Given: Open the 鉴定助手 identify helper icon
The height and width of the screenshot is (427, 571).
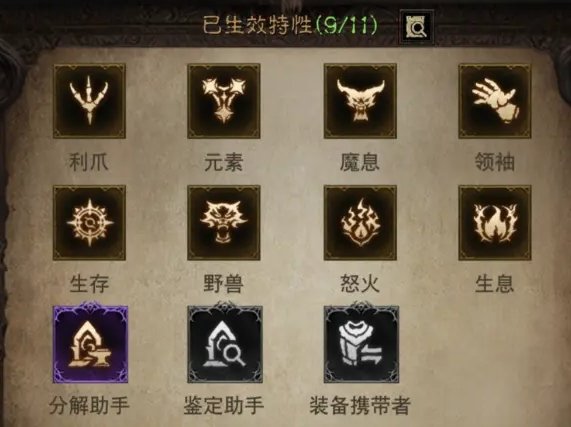Looking at the screenshot, I should [225, 343].
